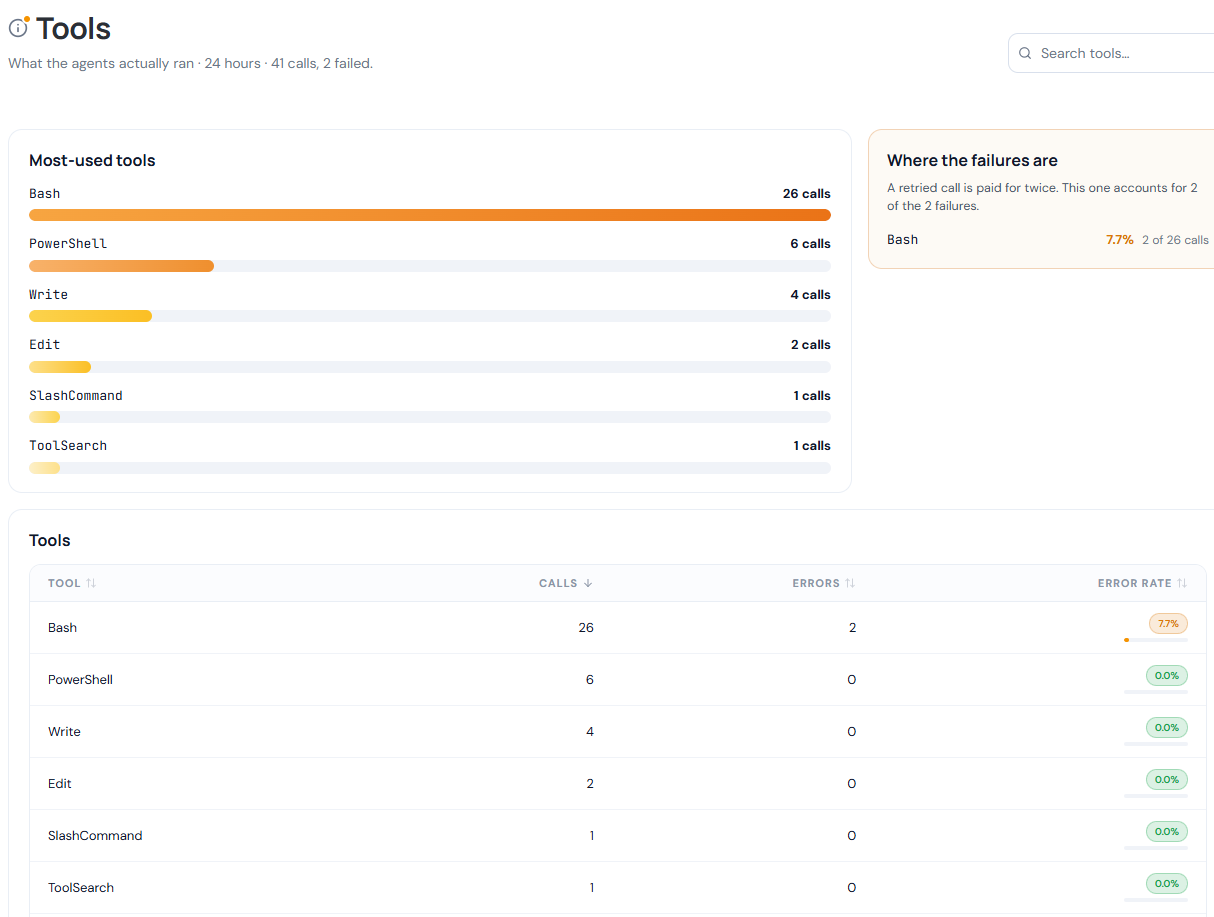
Task: Click the Write usage bar
Action: [x=430, y=316]
